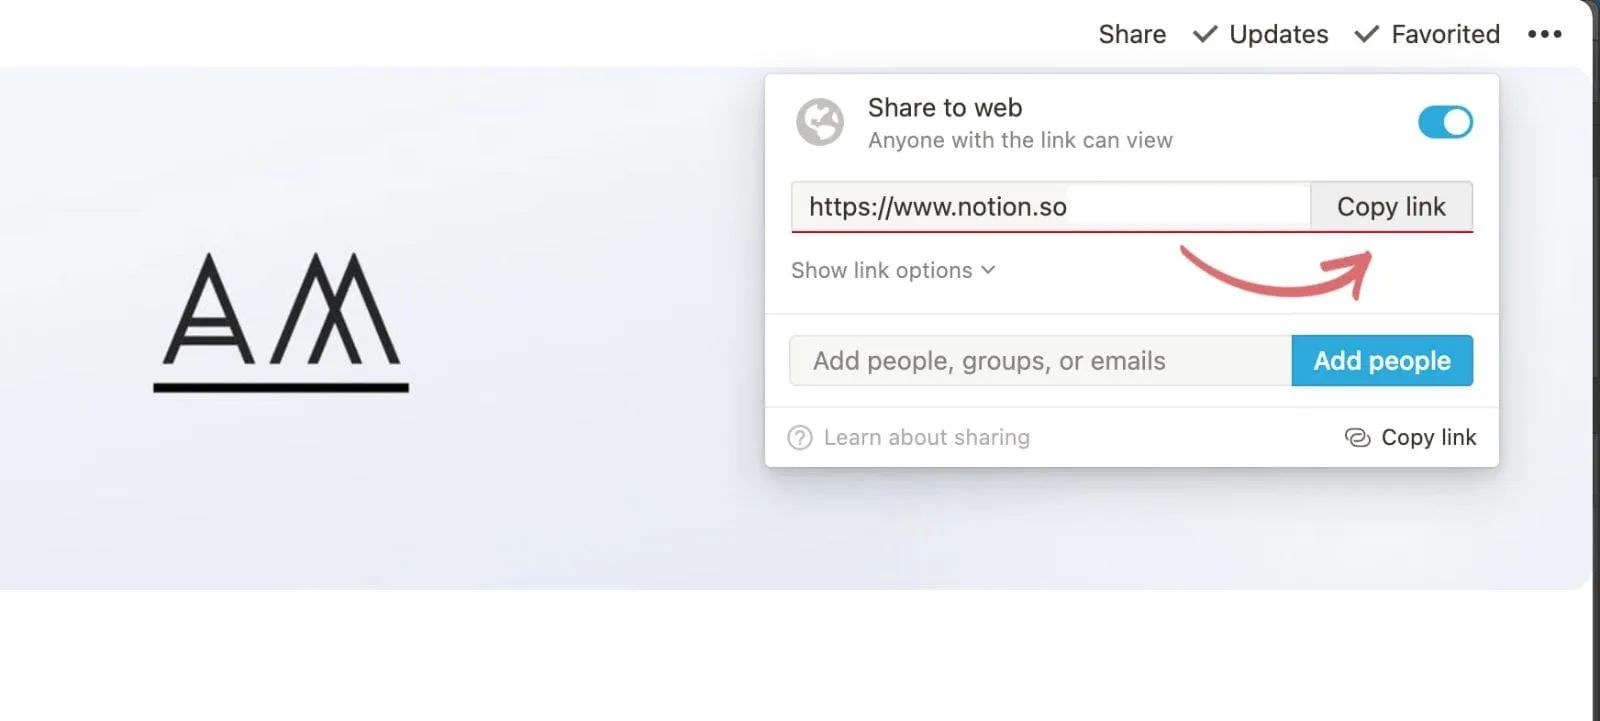
Task: Click the Copy link button beside the URL
Action: pos(1391,206)
